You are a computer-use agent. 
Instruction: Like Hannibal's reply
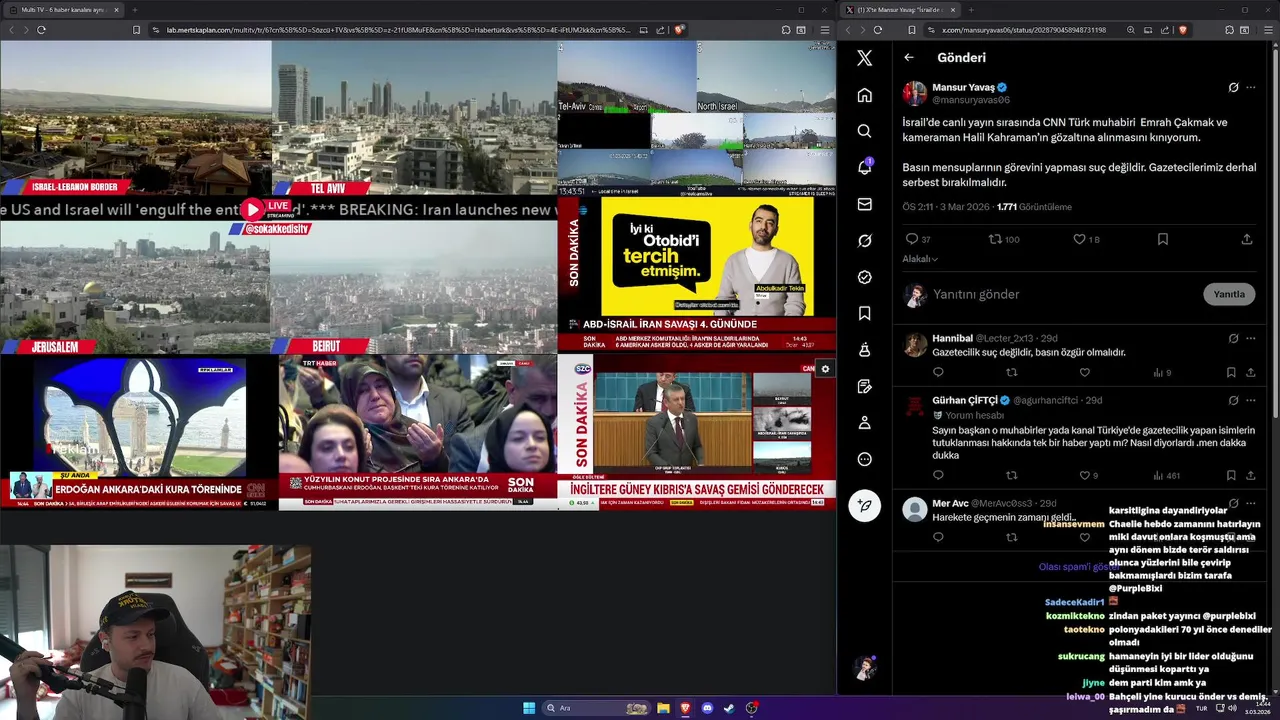click(x=1085, y=373)
